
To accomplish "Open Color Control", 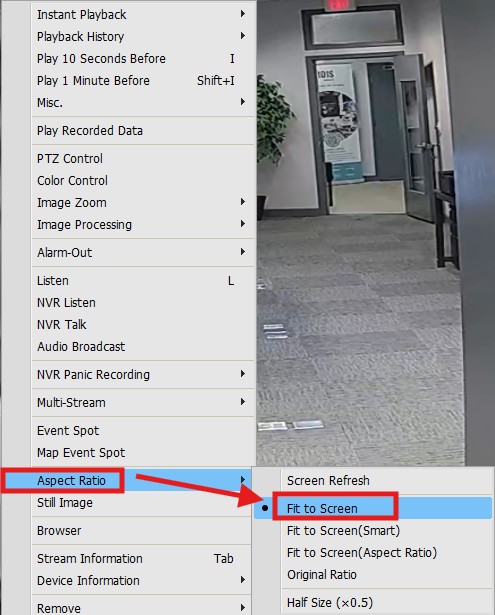I will [143, 180].
